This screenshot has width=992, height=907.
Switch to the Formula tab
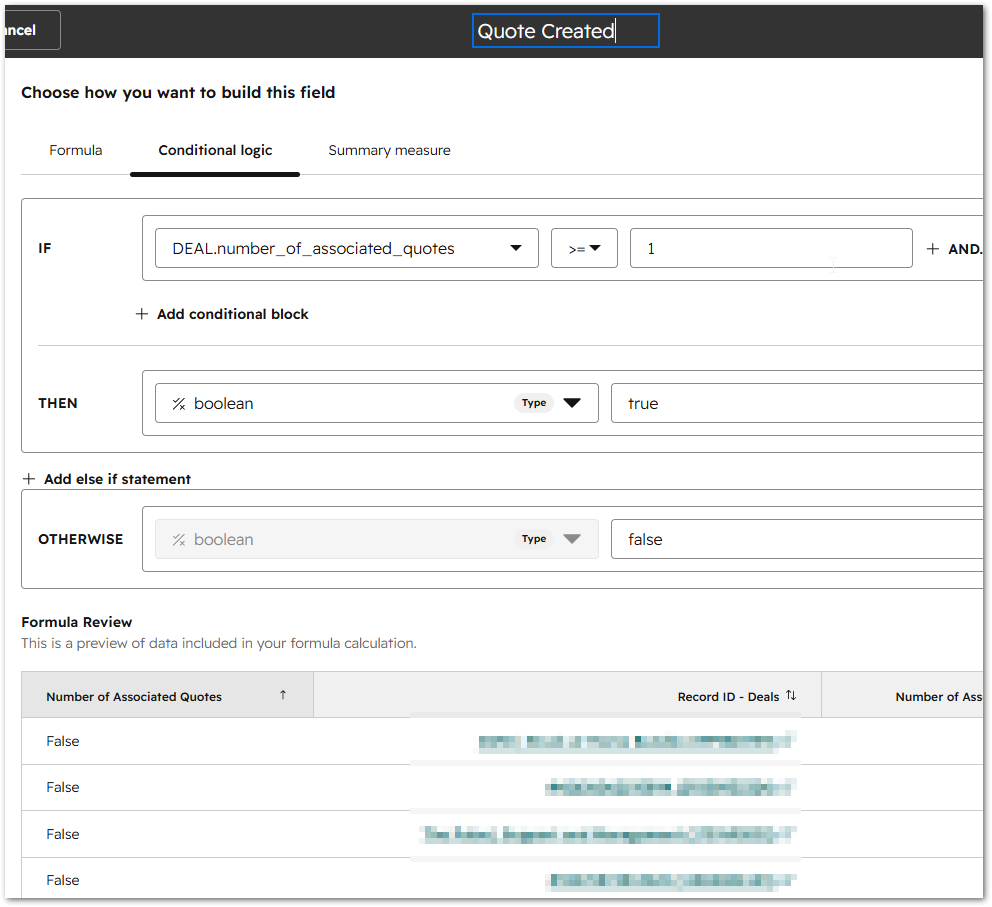coord(76,151)
